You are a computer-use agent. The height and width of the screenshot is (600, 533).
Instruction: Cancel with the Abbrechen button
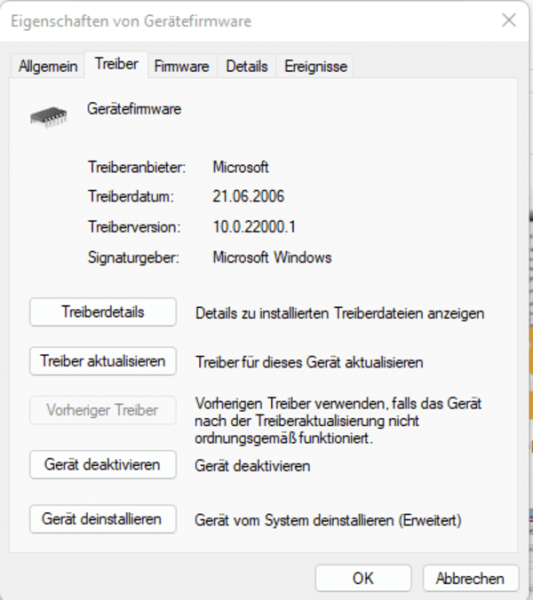click(x=470, y=578)
